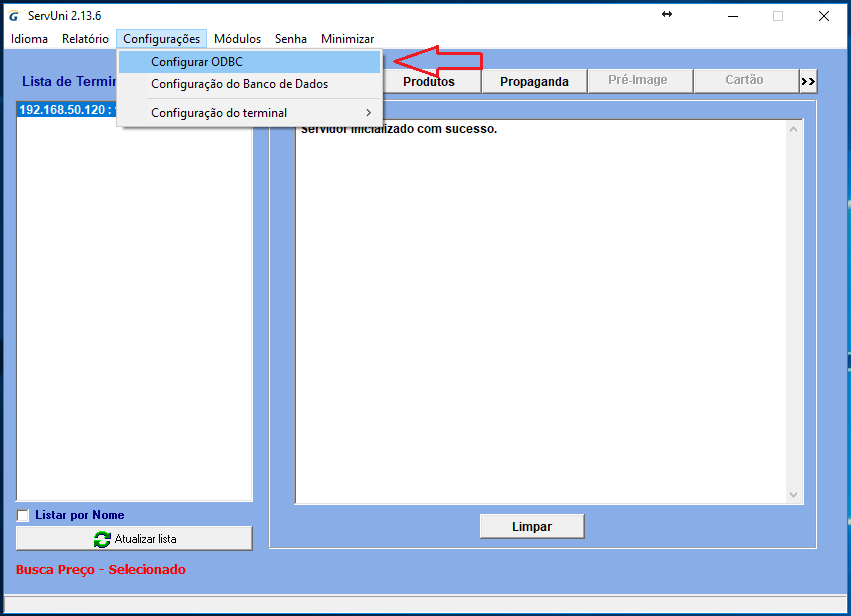Image resolution: width=851 pixels, height=616 pixels.
Task: Click the ServUni logo in the title bar
Action: tap(12, 15)
